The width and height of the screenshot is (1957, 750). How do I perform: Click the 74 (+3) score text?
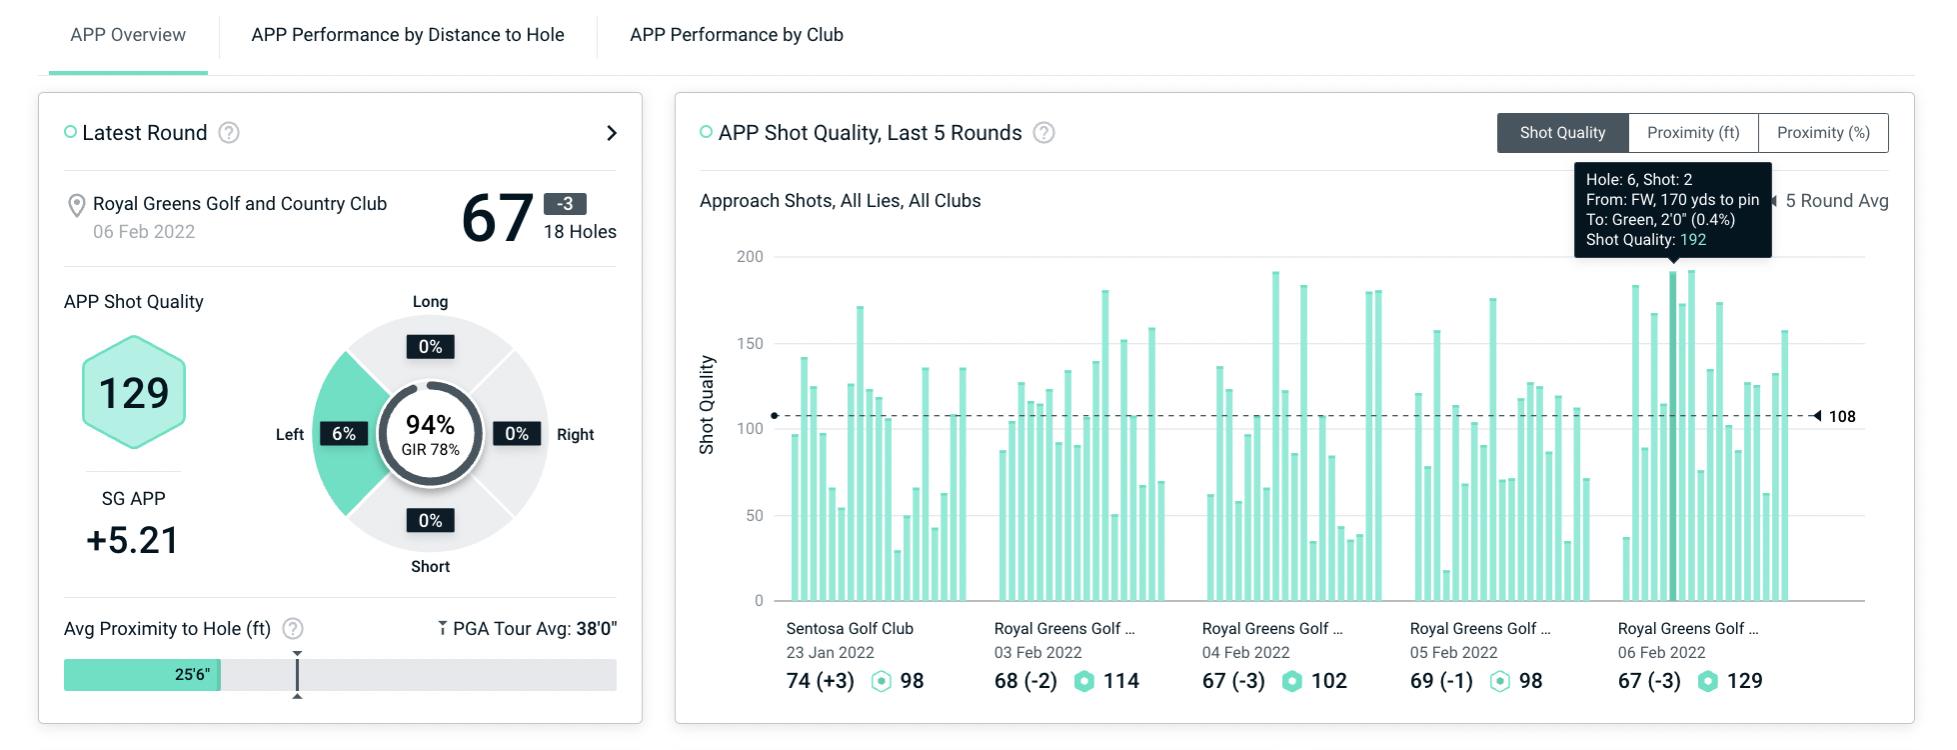[x=820, y=682]
